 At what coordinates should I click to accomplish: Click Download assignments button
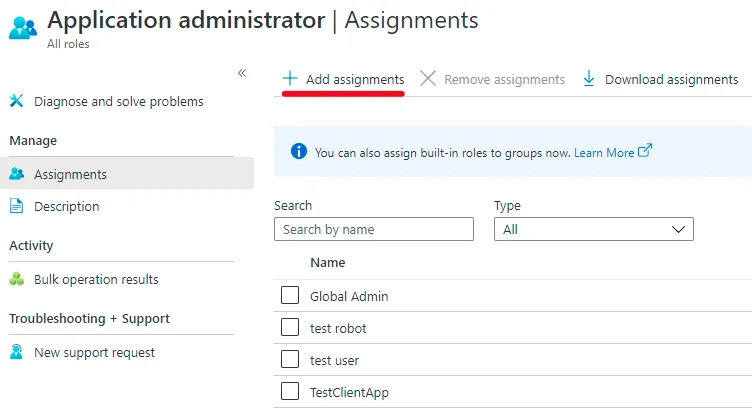pyautogui.click(x=671, y=79)
